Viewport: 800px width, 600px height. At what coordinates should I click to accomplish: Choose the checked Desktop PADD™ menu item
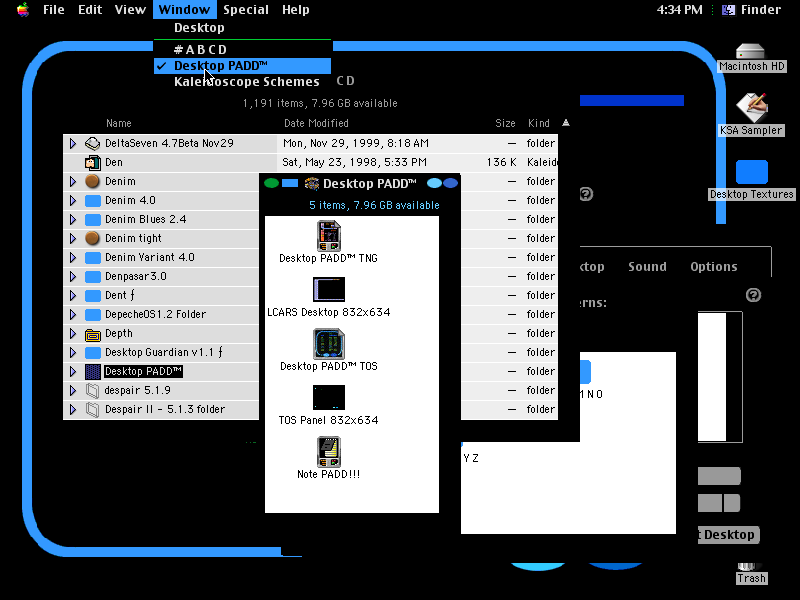pyautogui.click(x=242, y=66)
